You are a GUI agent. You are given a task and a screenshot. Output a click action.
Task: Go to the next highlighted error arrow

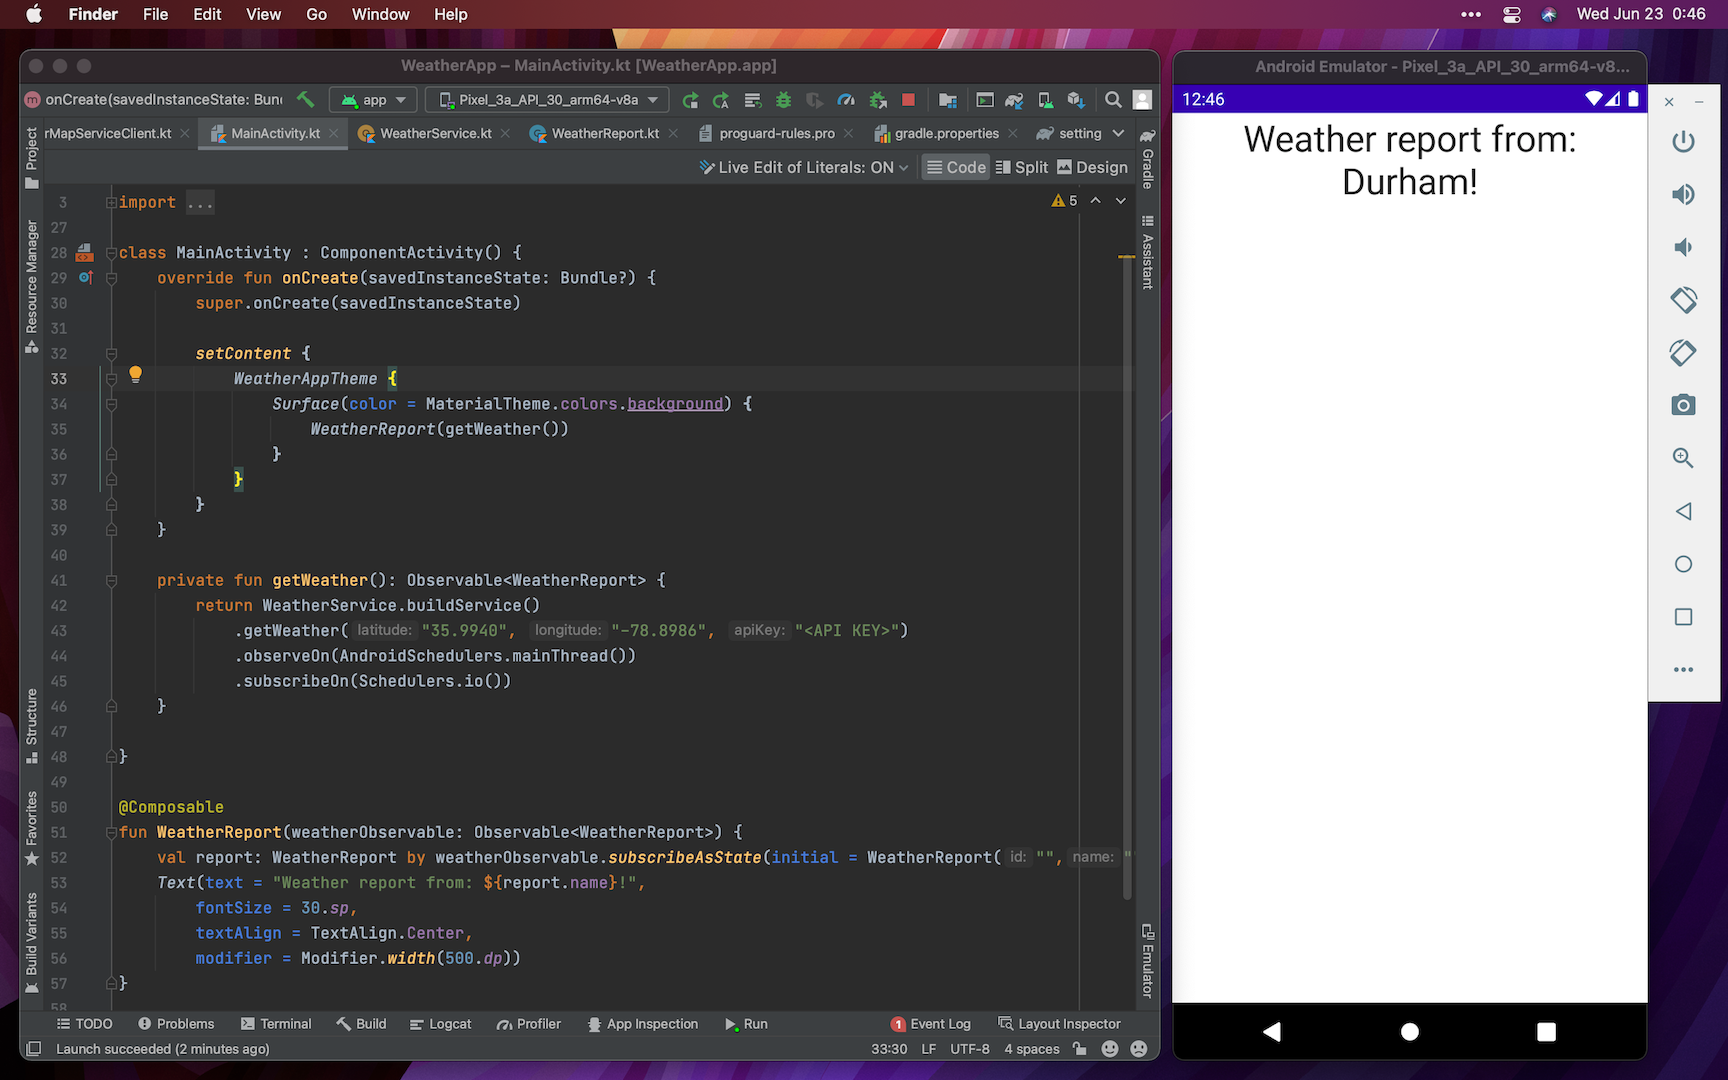tap(1121, 201)
